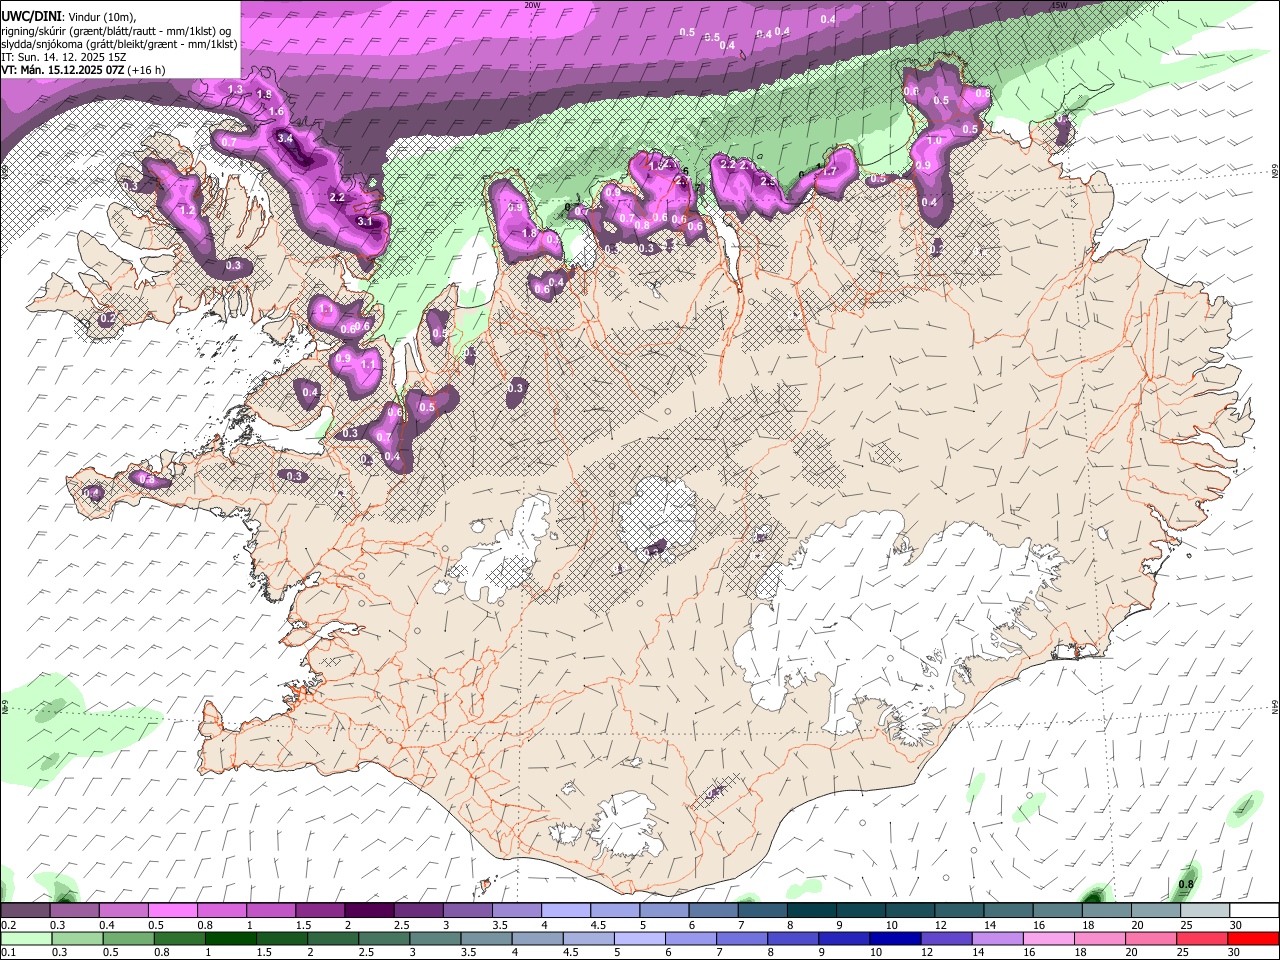This screenshot has height=960, width=1280.
Task: Click the top-row legend number '25'
Action: coord(1187,925)
